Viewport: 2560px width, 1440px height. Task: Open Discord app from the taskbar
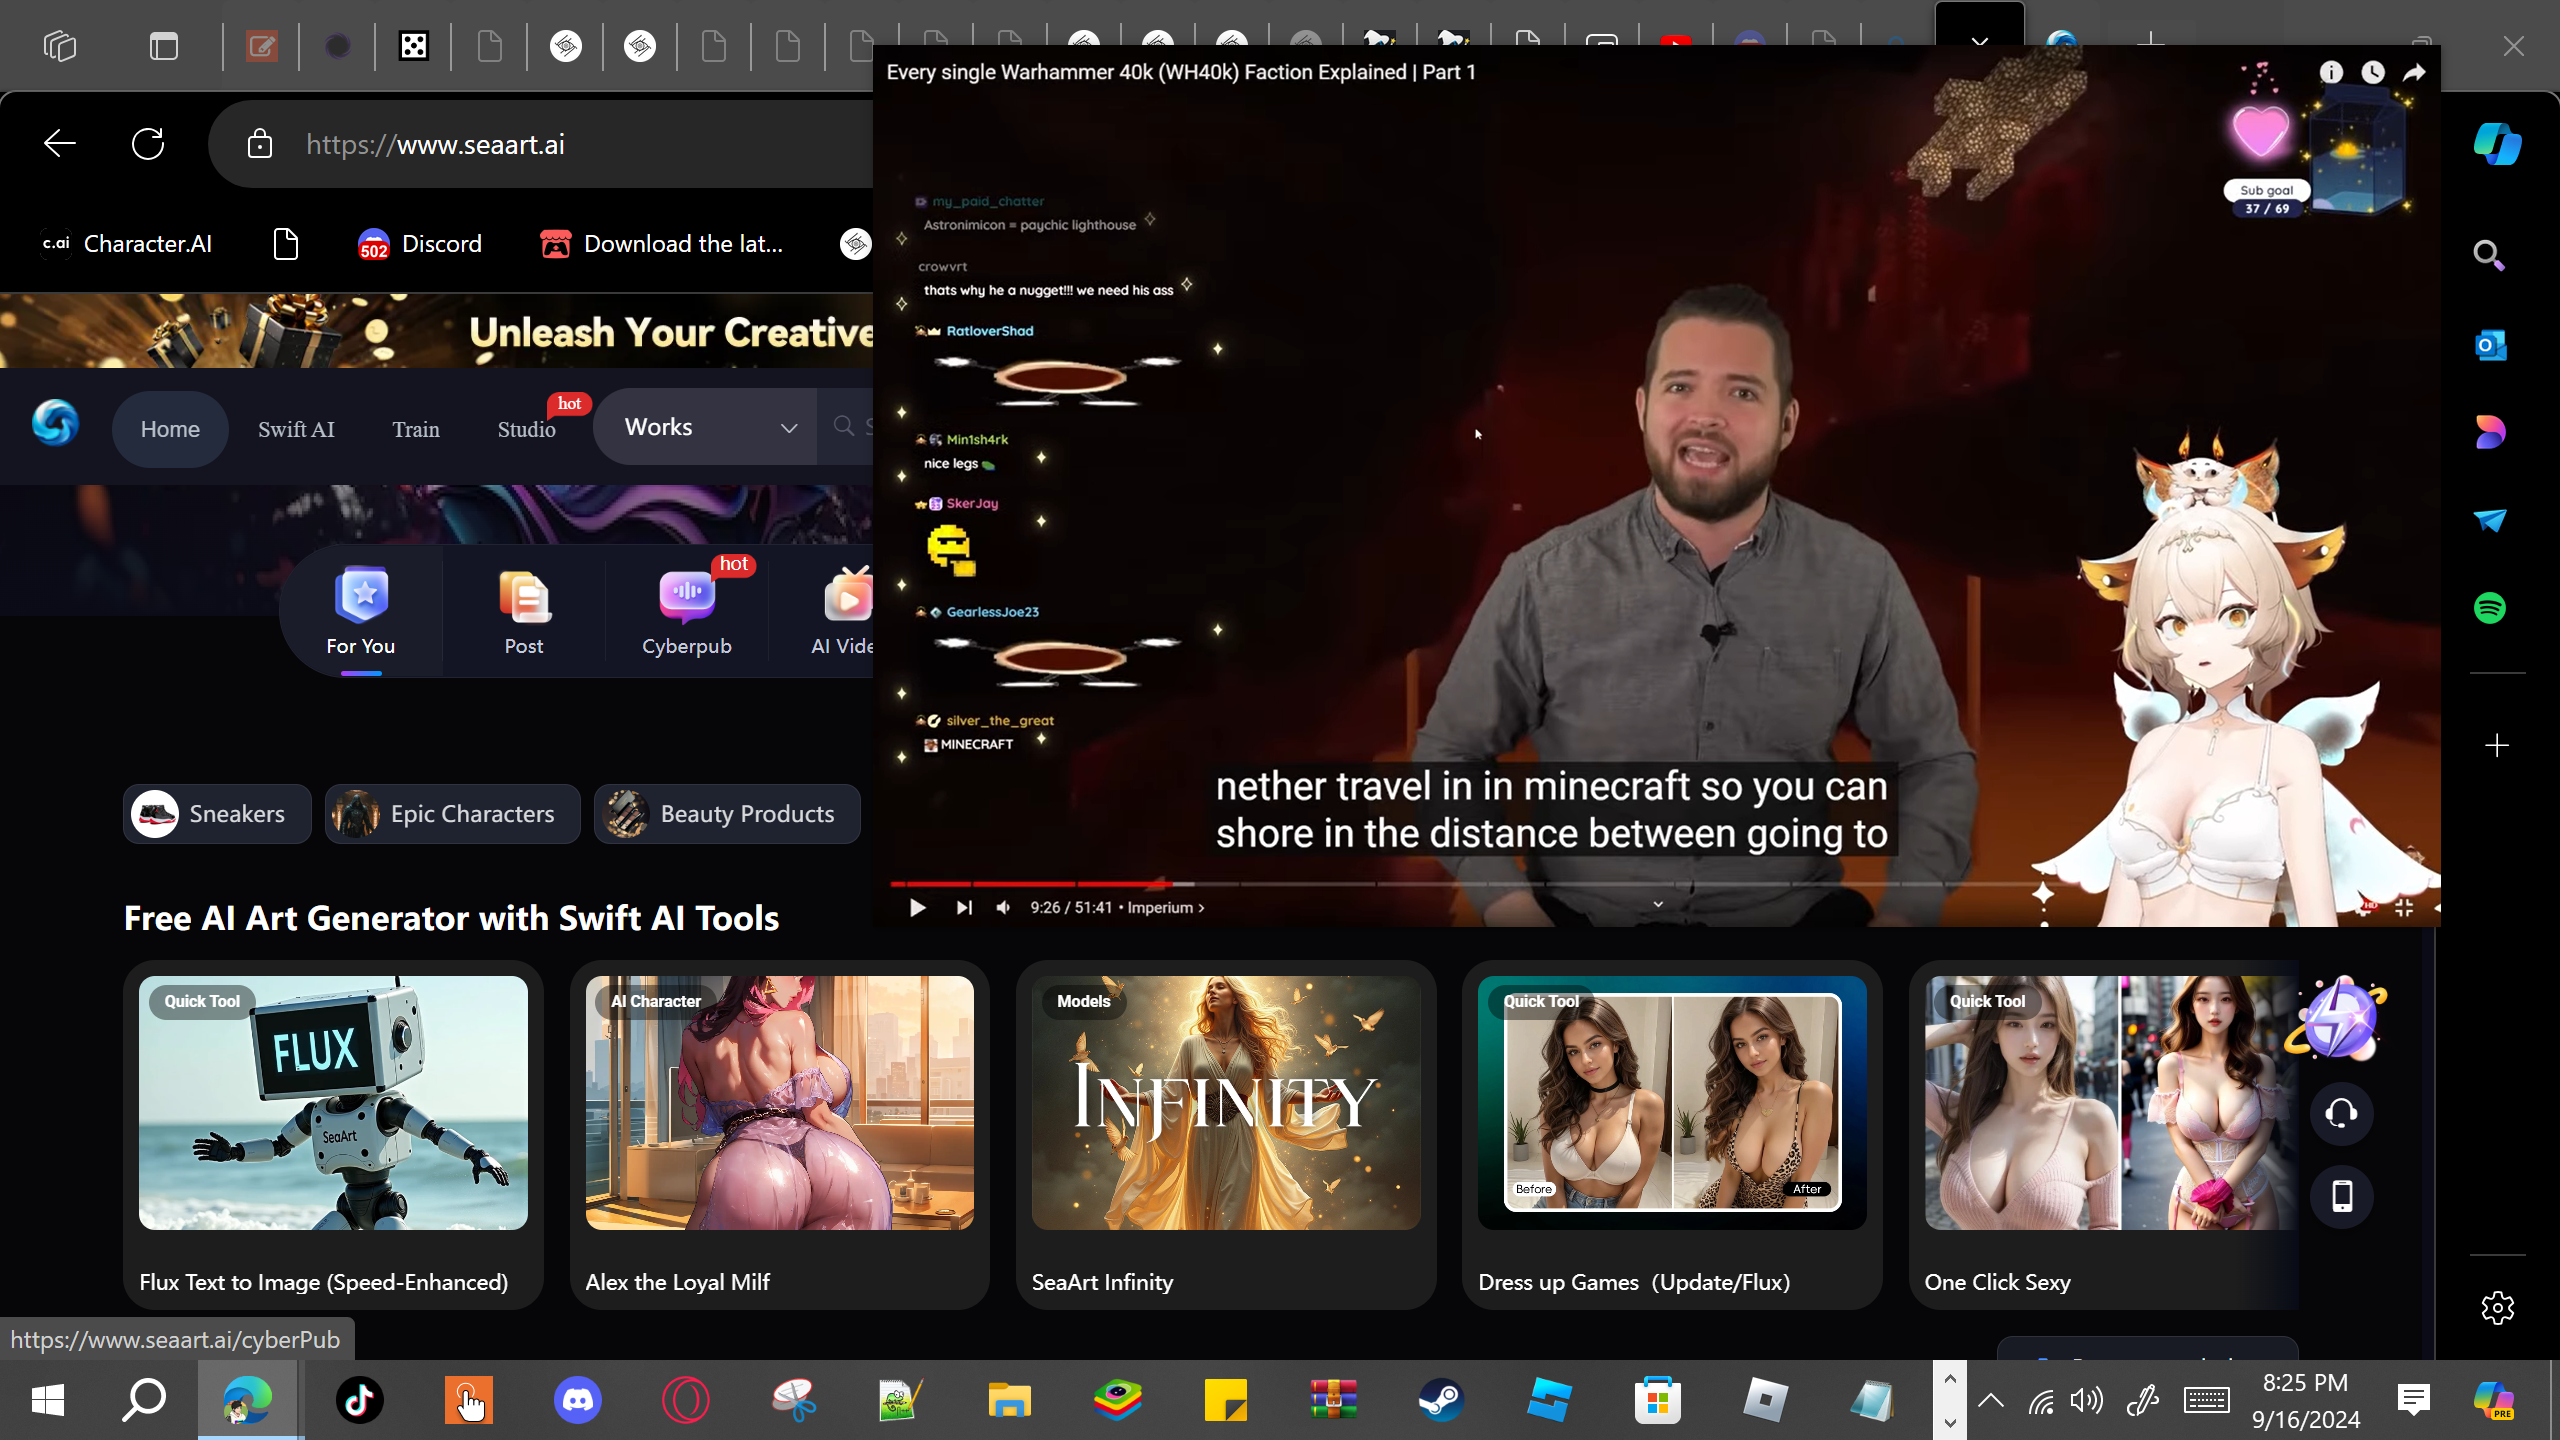[x=578, y=1400]
